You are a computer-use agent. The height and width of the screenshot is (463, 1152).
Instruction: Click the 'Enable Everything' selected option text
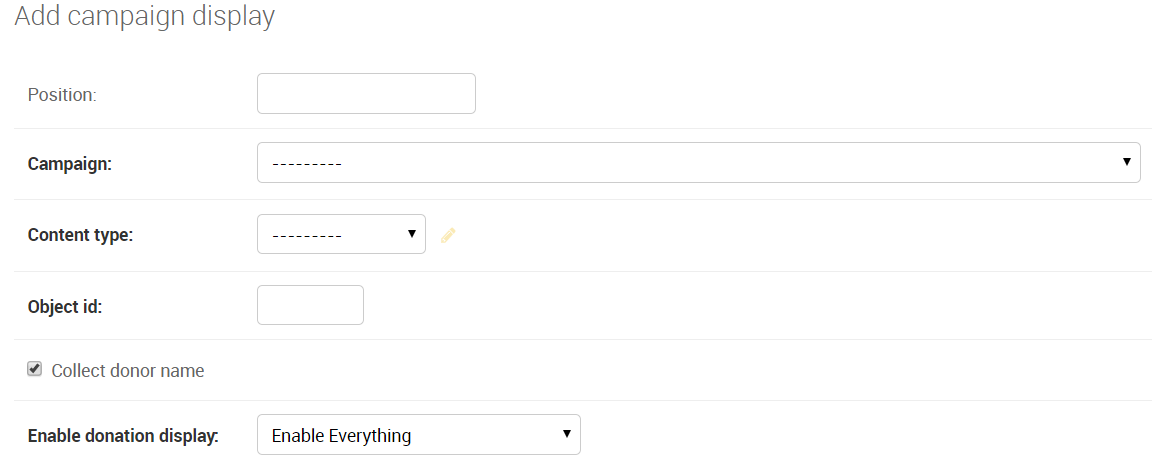[x=342, y=436]
